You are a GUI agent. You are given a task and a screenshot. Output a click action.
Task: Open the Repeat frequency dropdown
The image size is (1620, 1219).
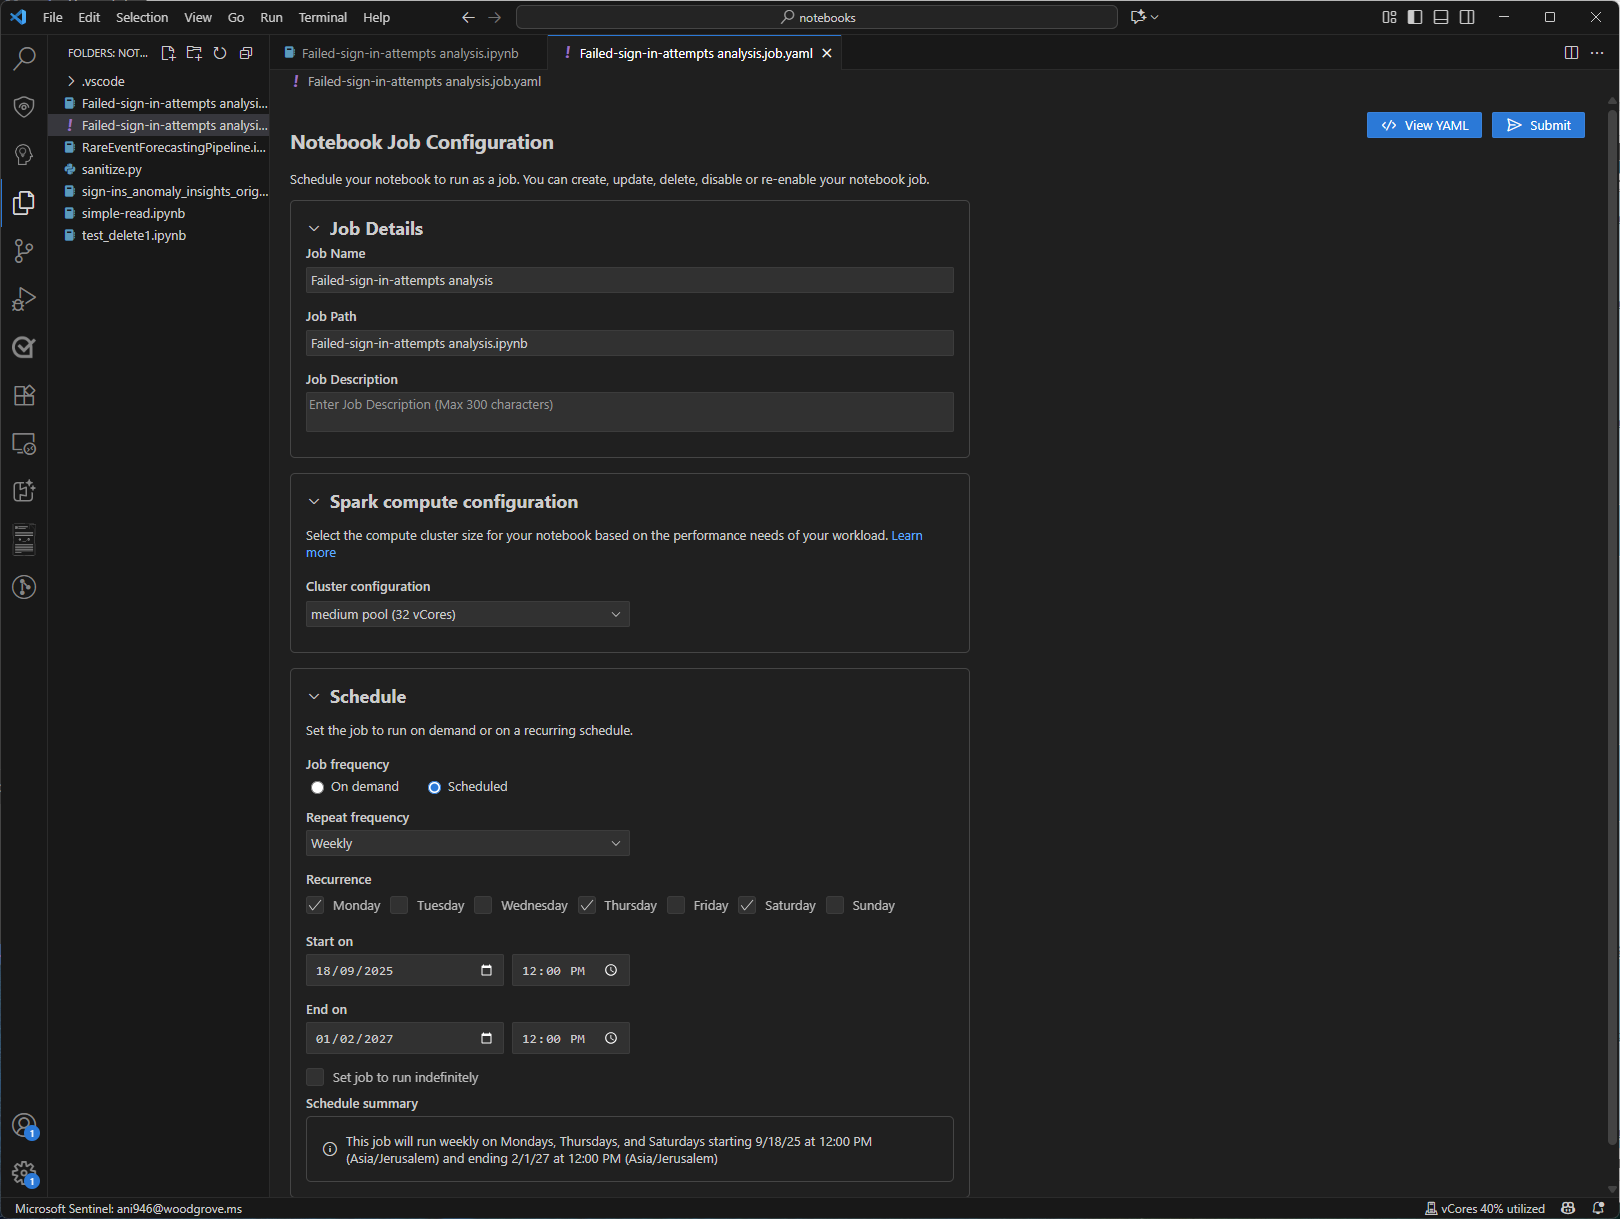(467, 844)
